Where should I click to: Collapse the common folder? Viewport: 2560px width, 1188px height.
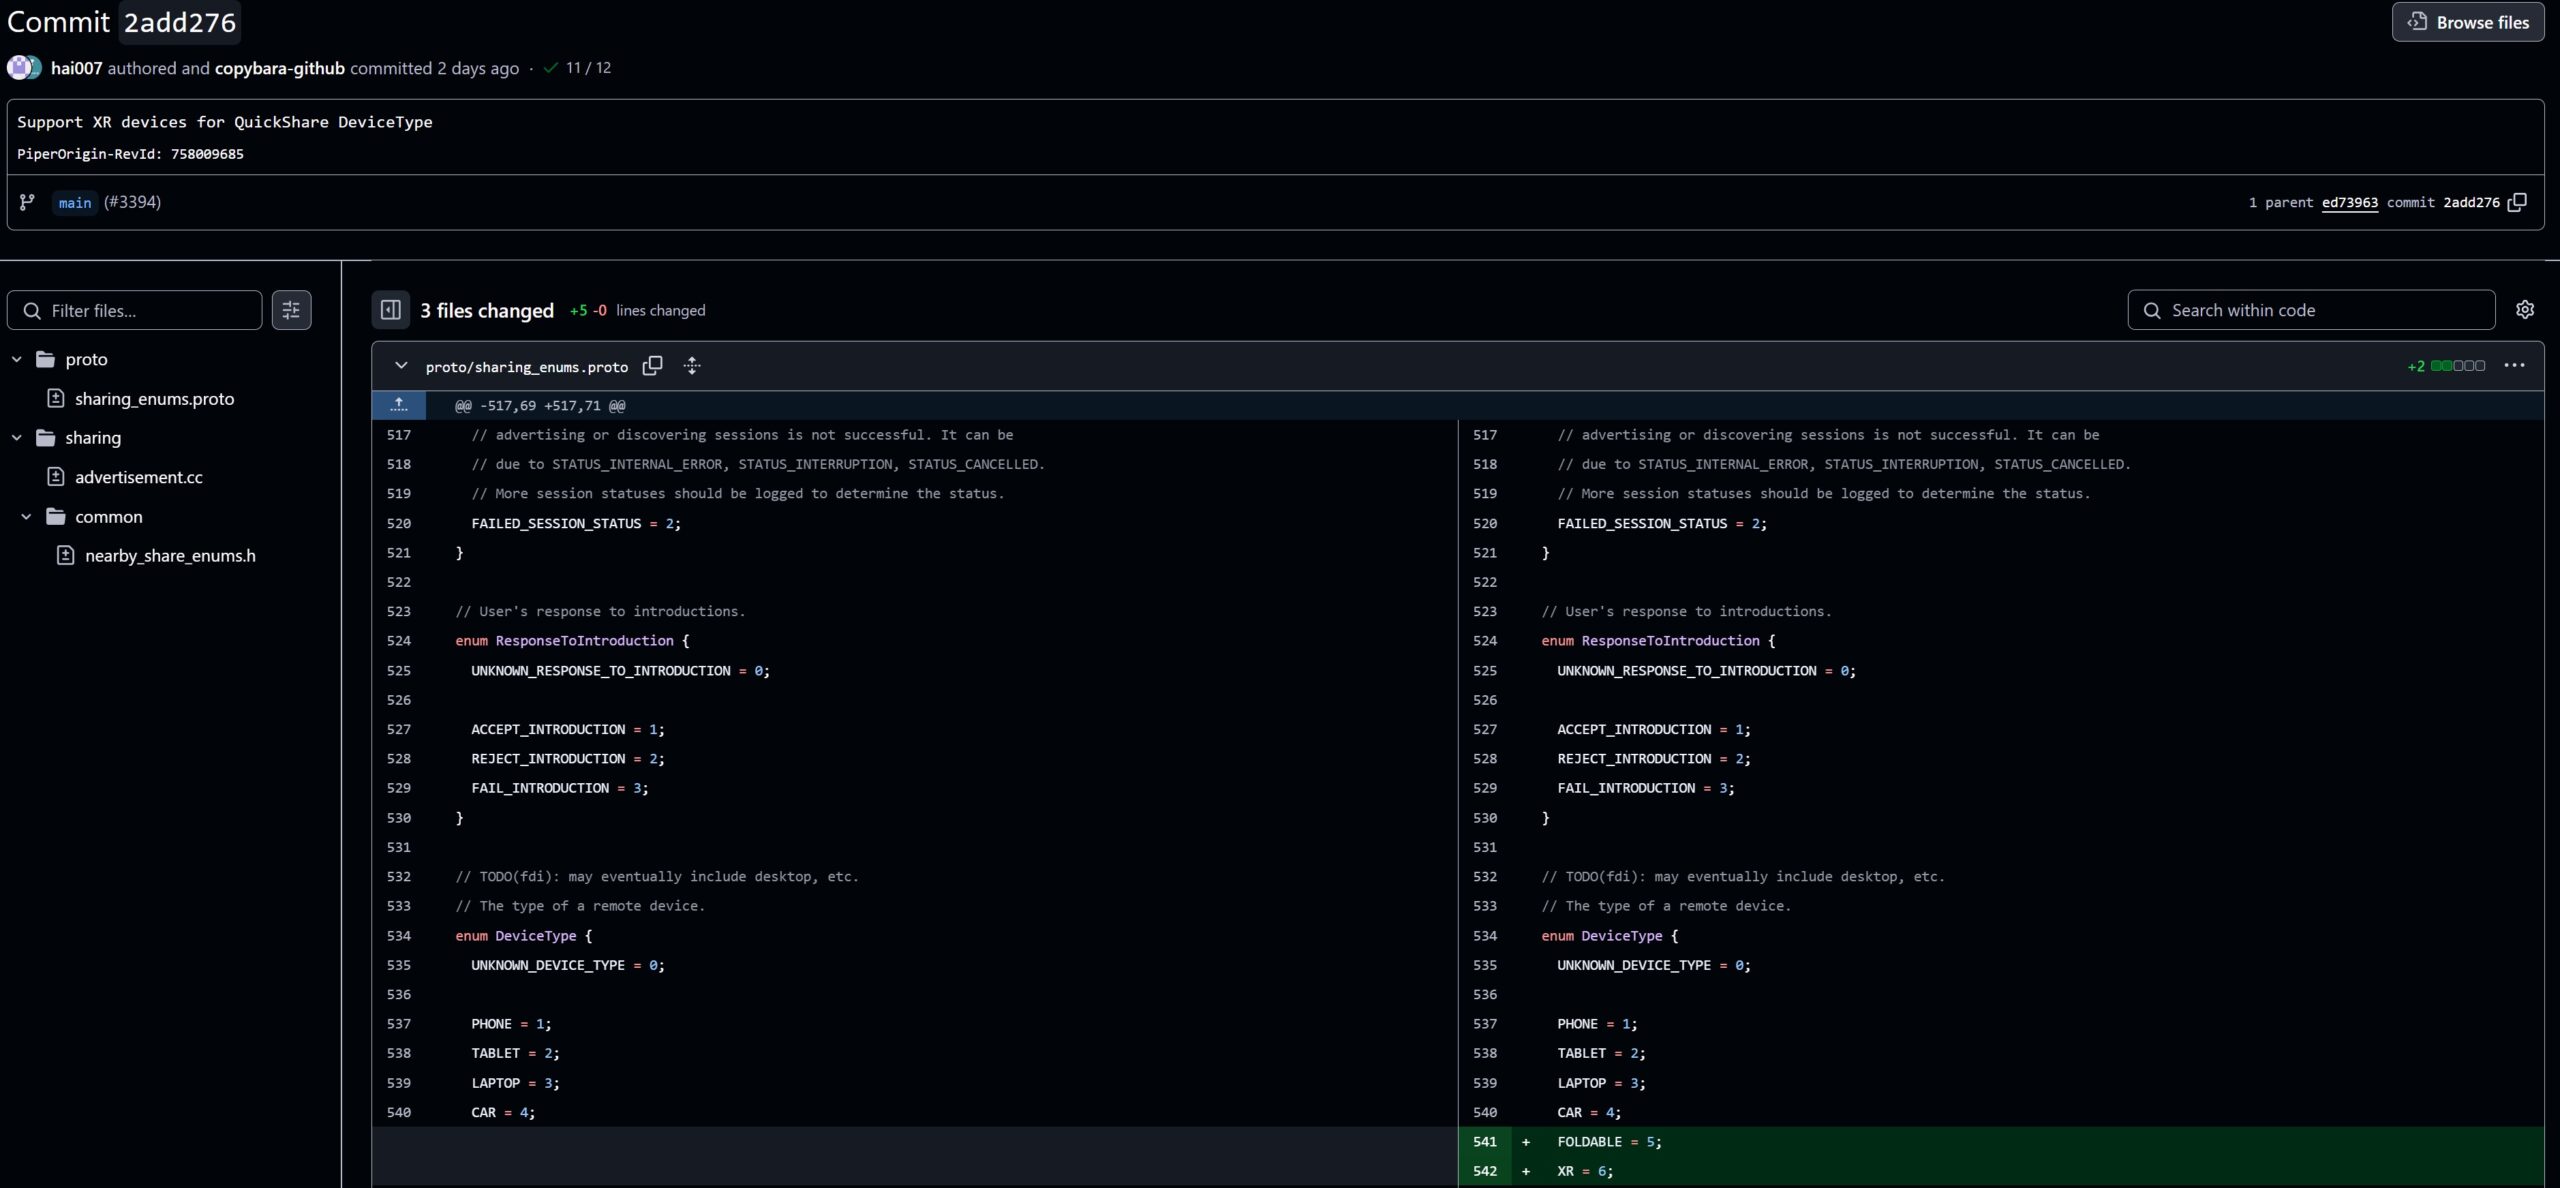point(27,517)
